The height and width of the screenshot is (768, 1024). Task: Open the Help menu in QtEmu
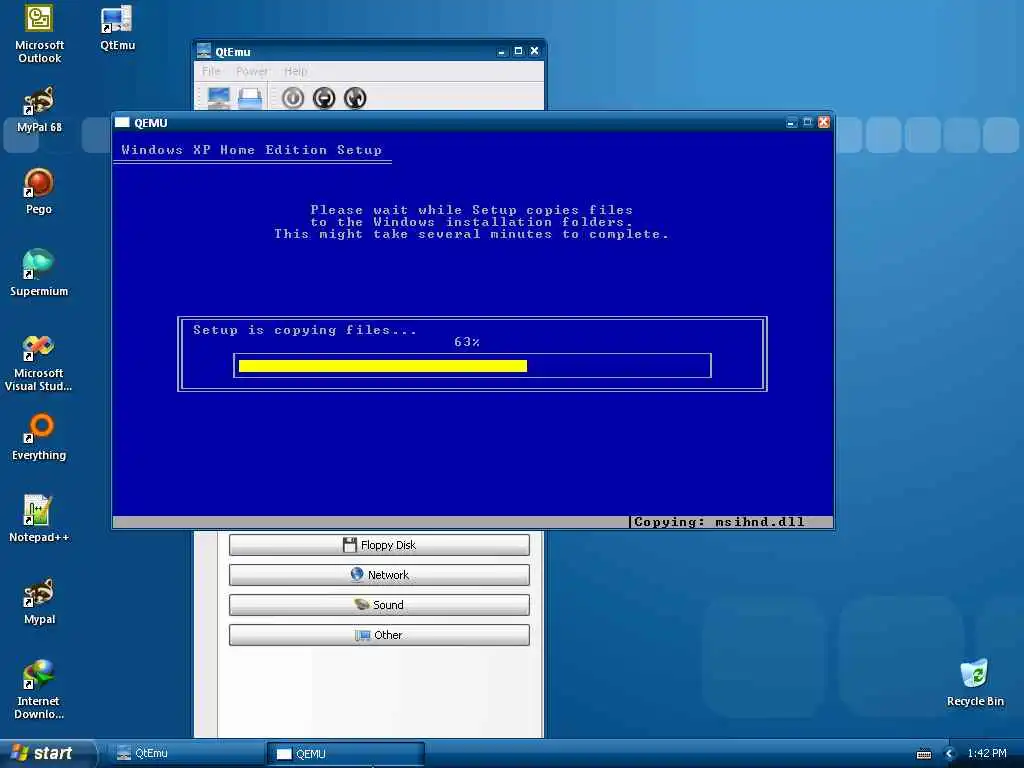point(295,71)
